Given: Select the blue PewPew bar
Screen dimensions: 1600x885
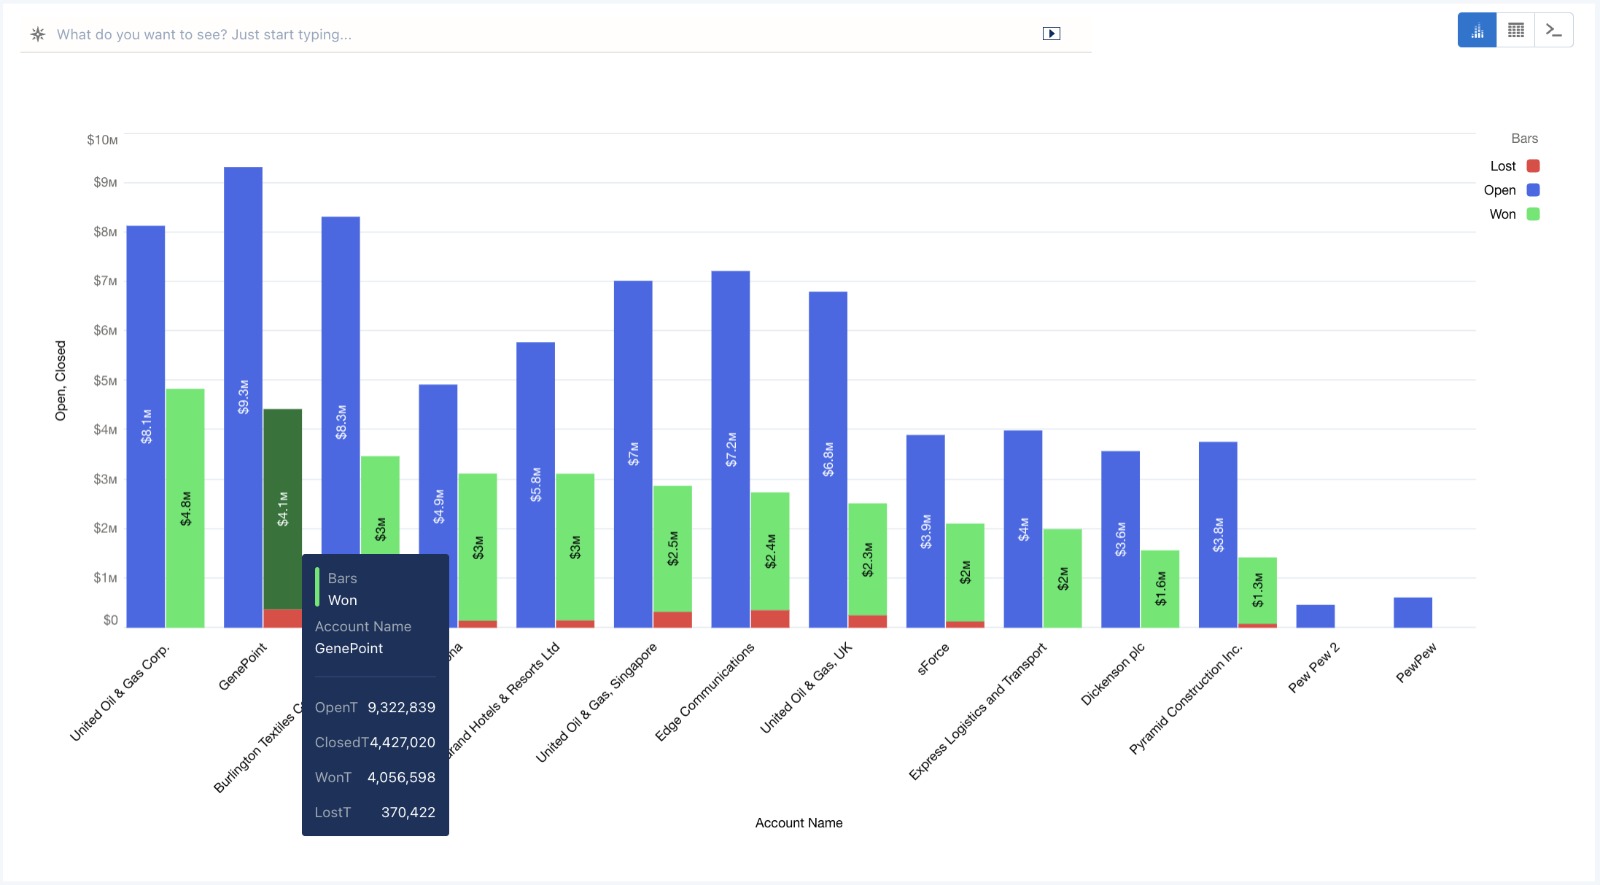Looking at the screenshot, I should tap(1412, 612).
